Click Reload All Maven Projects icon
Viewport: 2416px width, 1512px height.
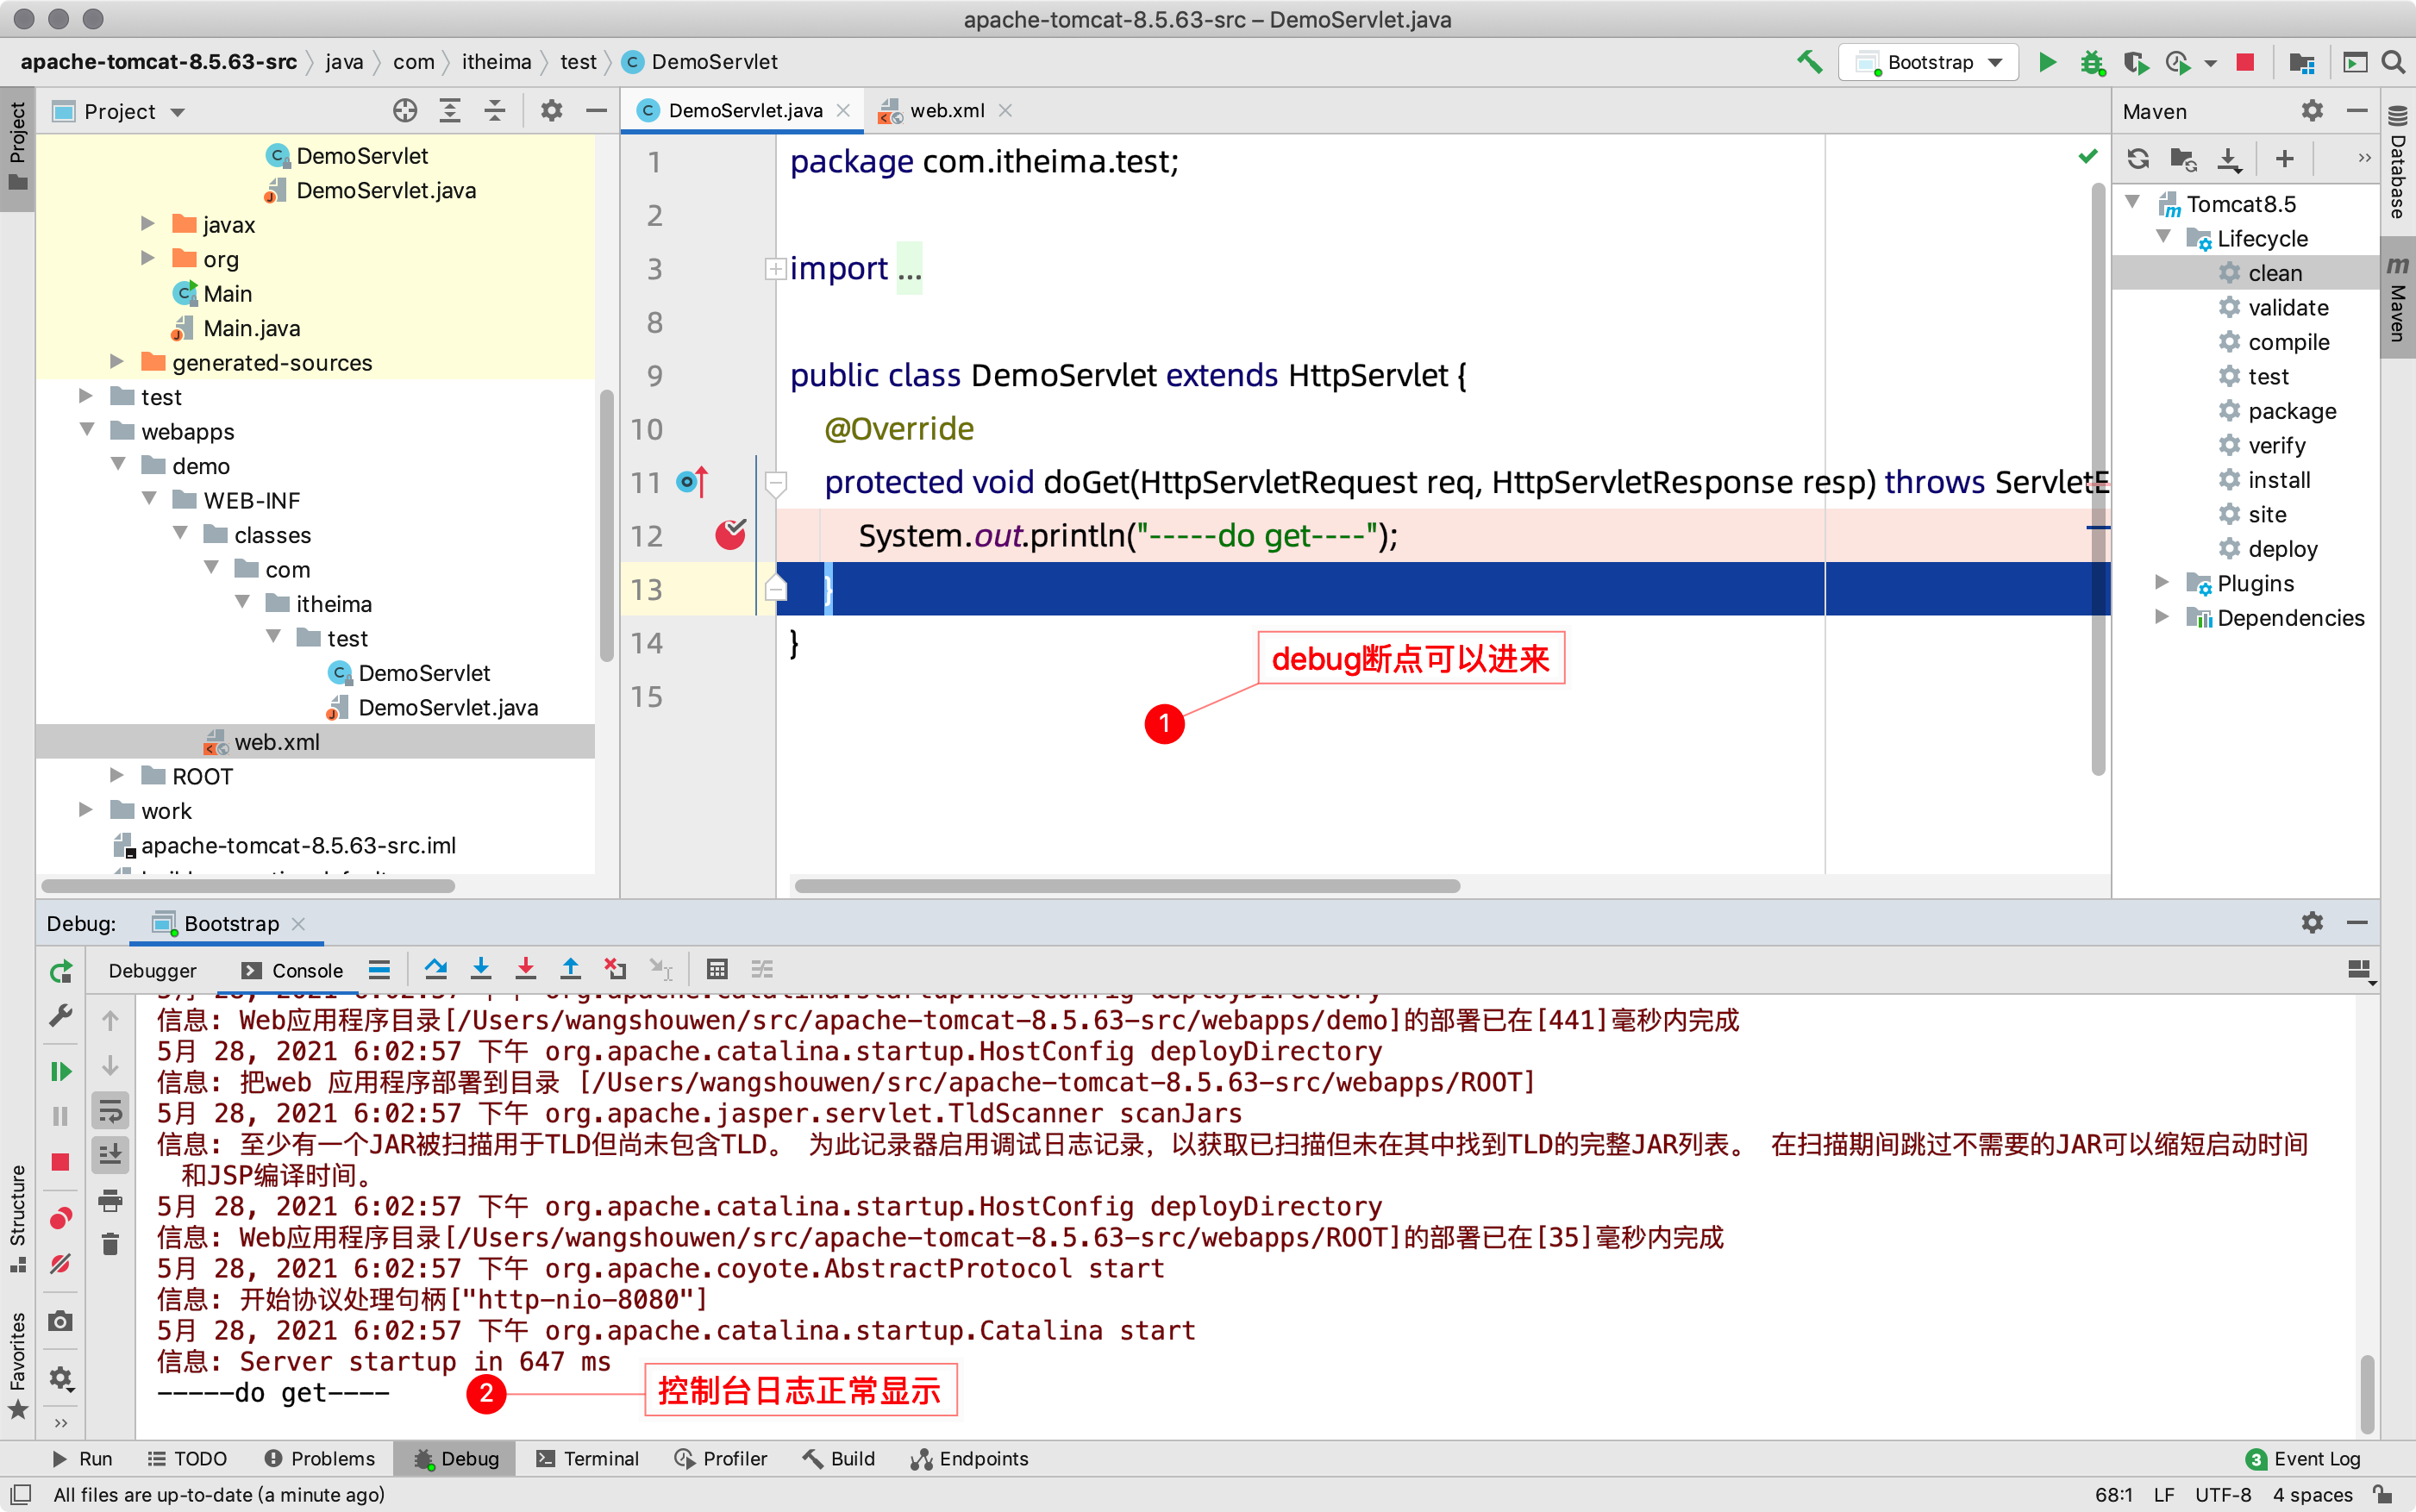coord(2138,158)
